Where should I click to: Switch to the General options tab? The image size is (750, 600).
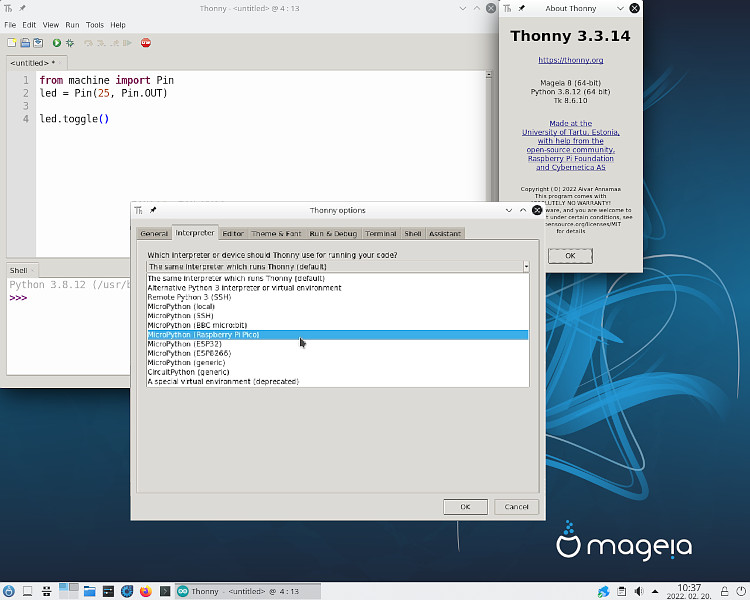(154, 233)
